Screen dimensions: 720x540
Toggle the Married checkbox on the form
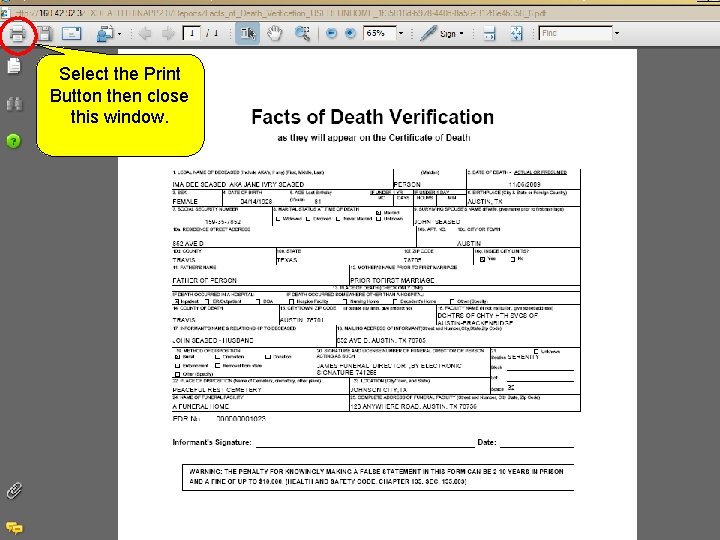pyautogui.click(x=379, y=213)
